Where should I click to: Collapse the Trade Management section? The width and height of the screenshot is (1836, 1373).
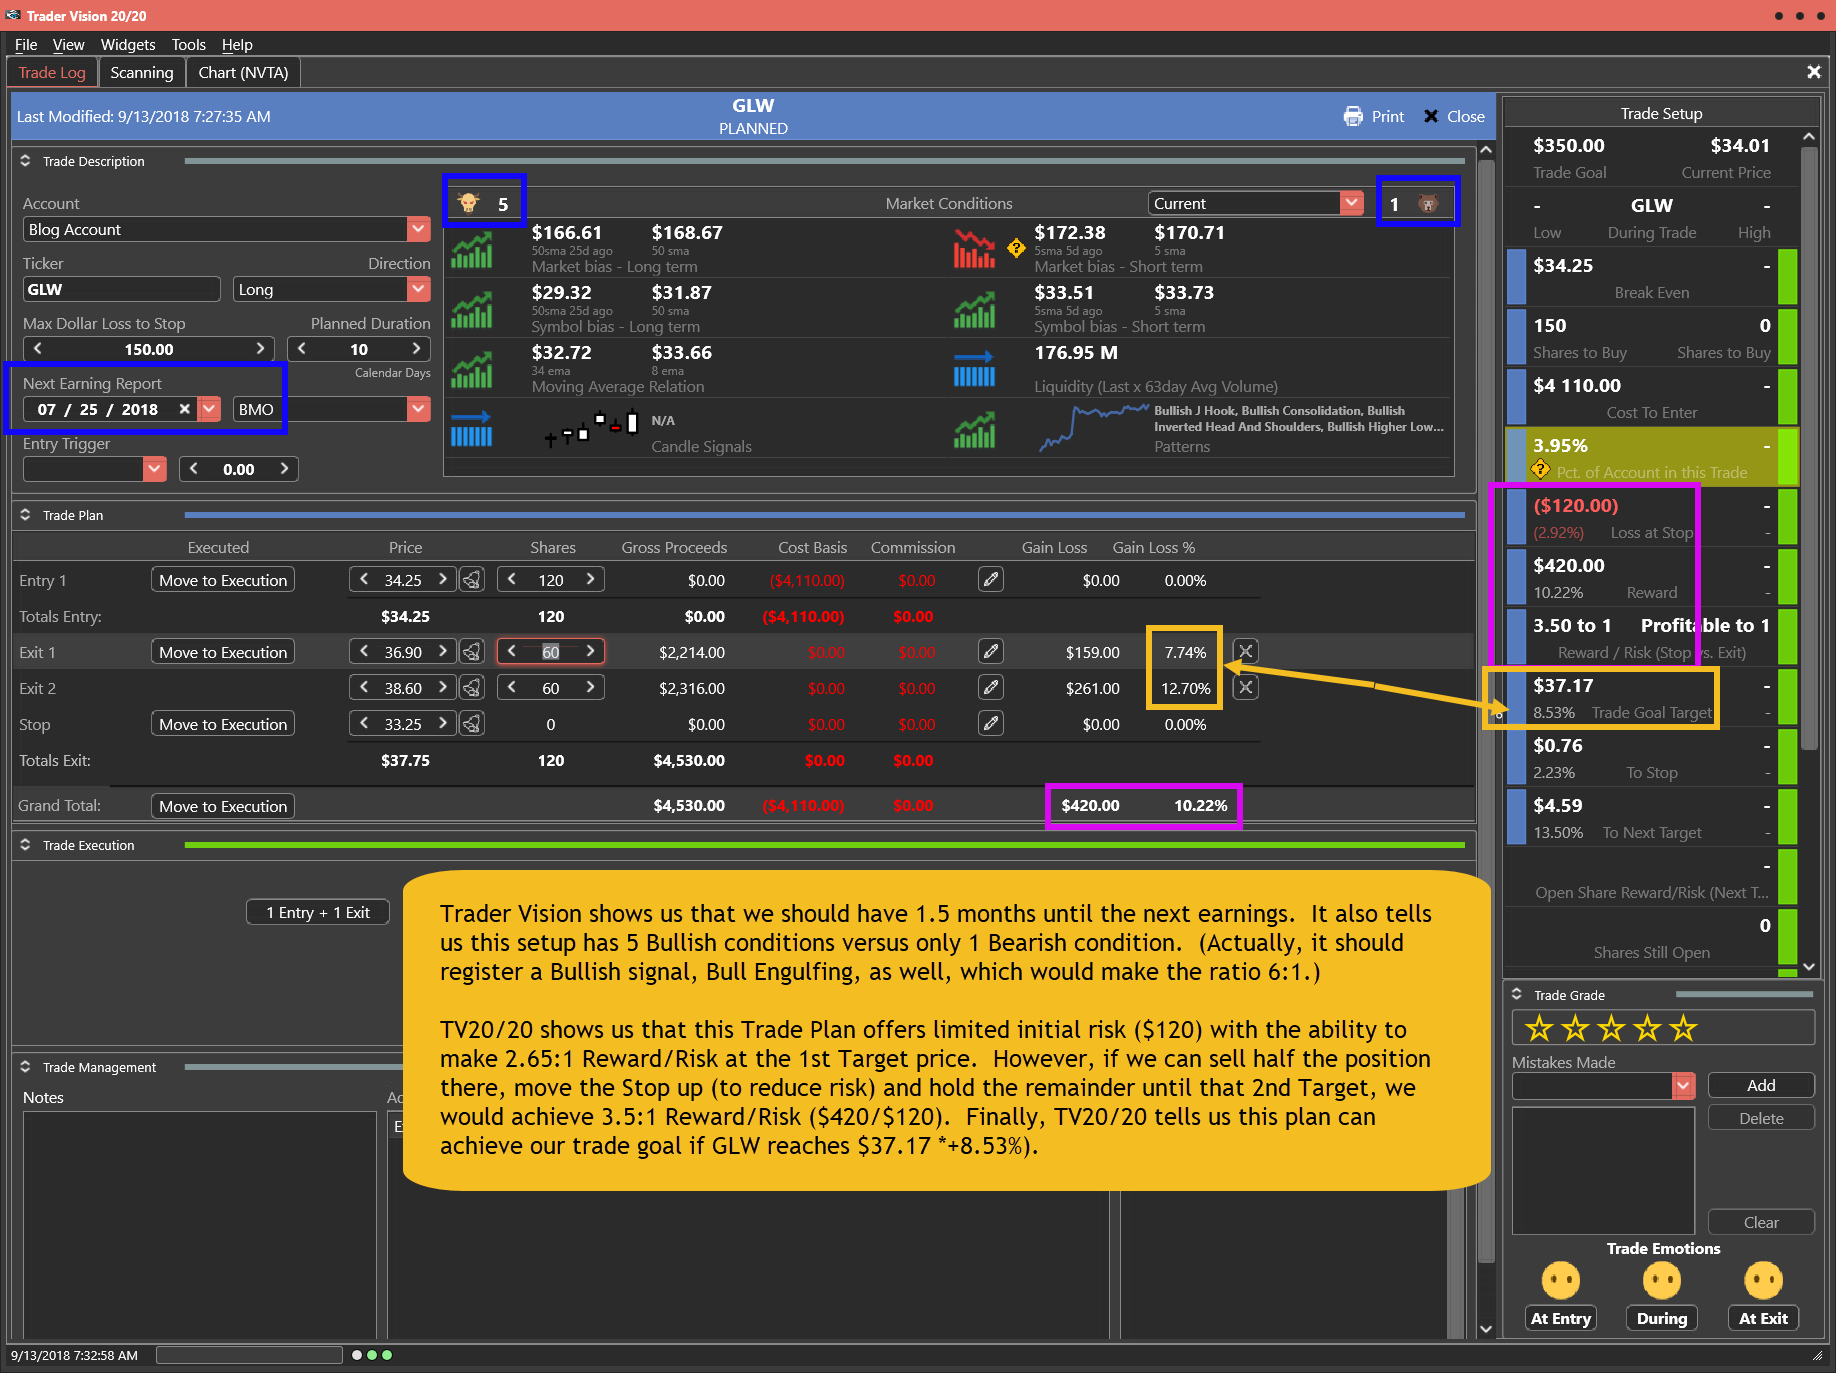(x=25, y=1066)
